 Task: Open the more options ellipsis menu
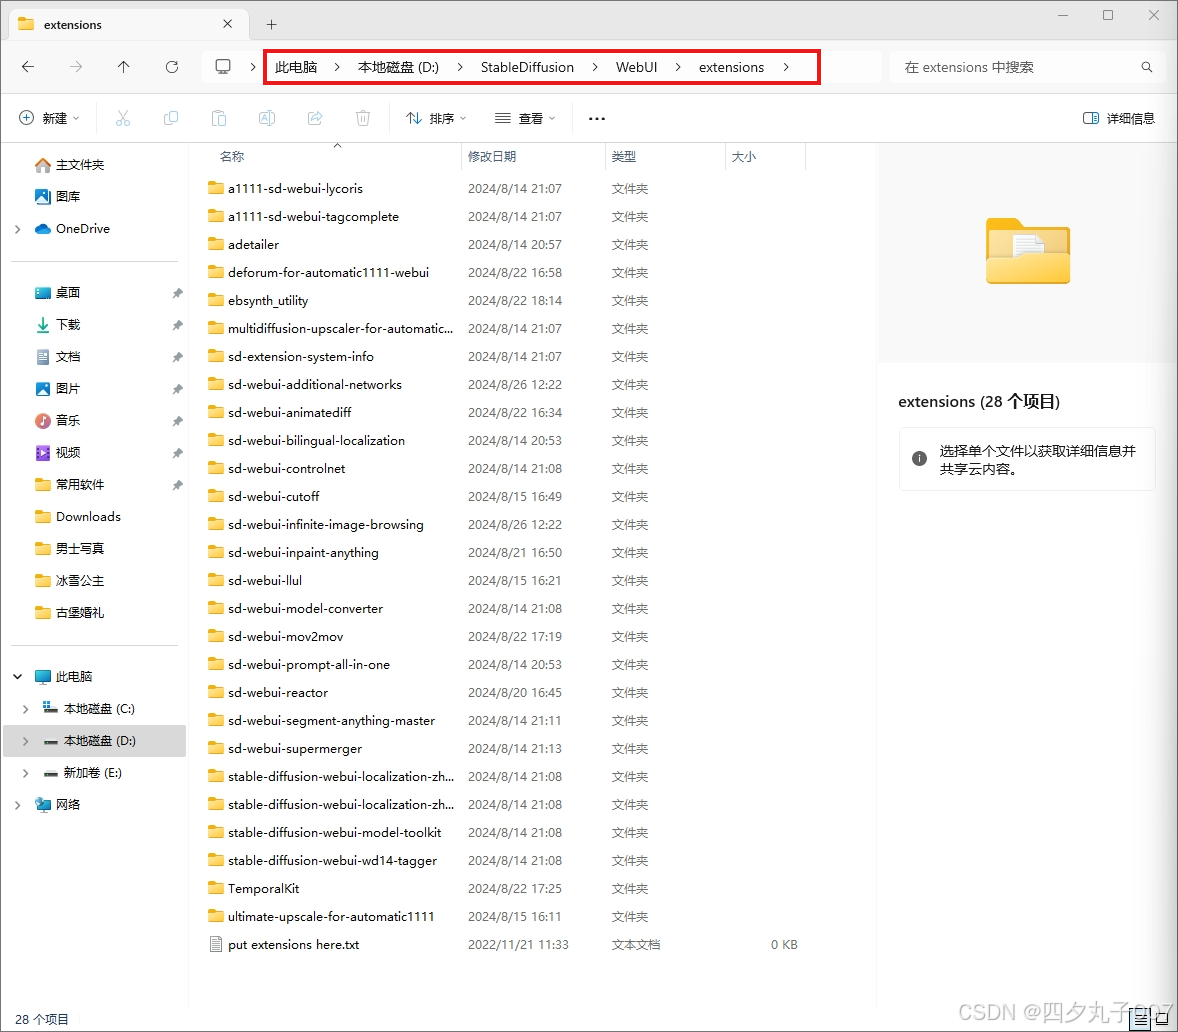(597, 119)
